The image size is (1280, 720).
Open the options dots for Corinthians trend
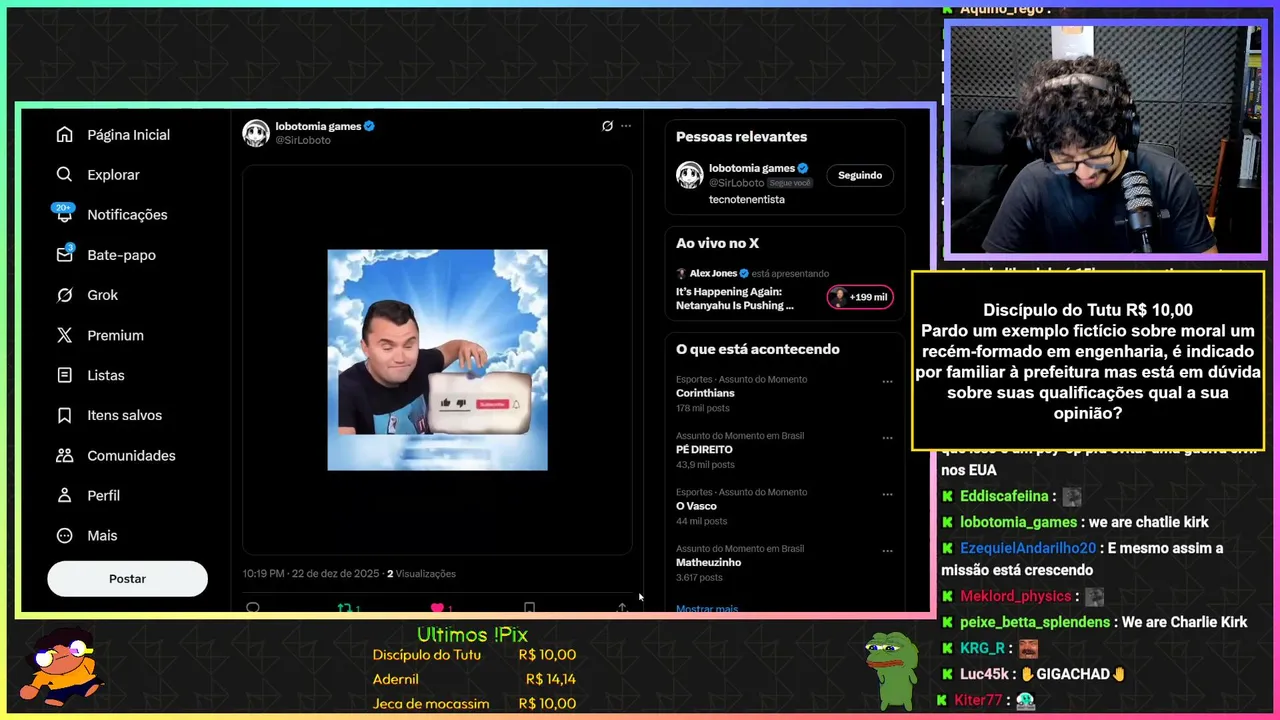coord(887,381)
